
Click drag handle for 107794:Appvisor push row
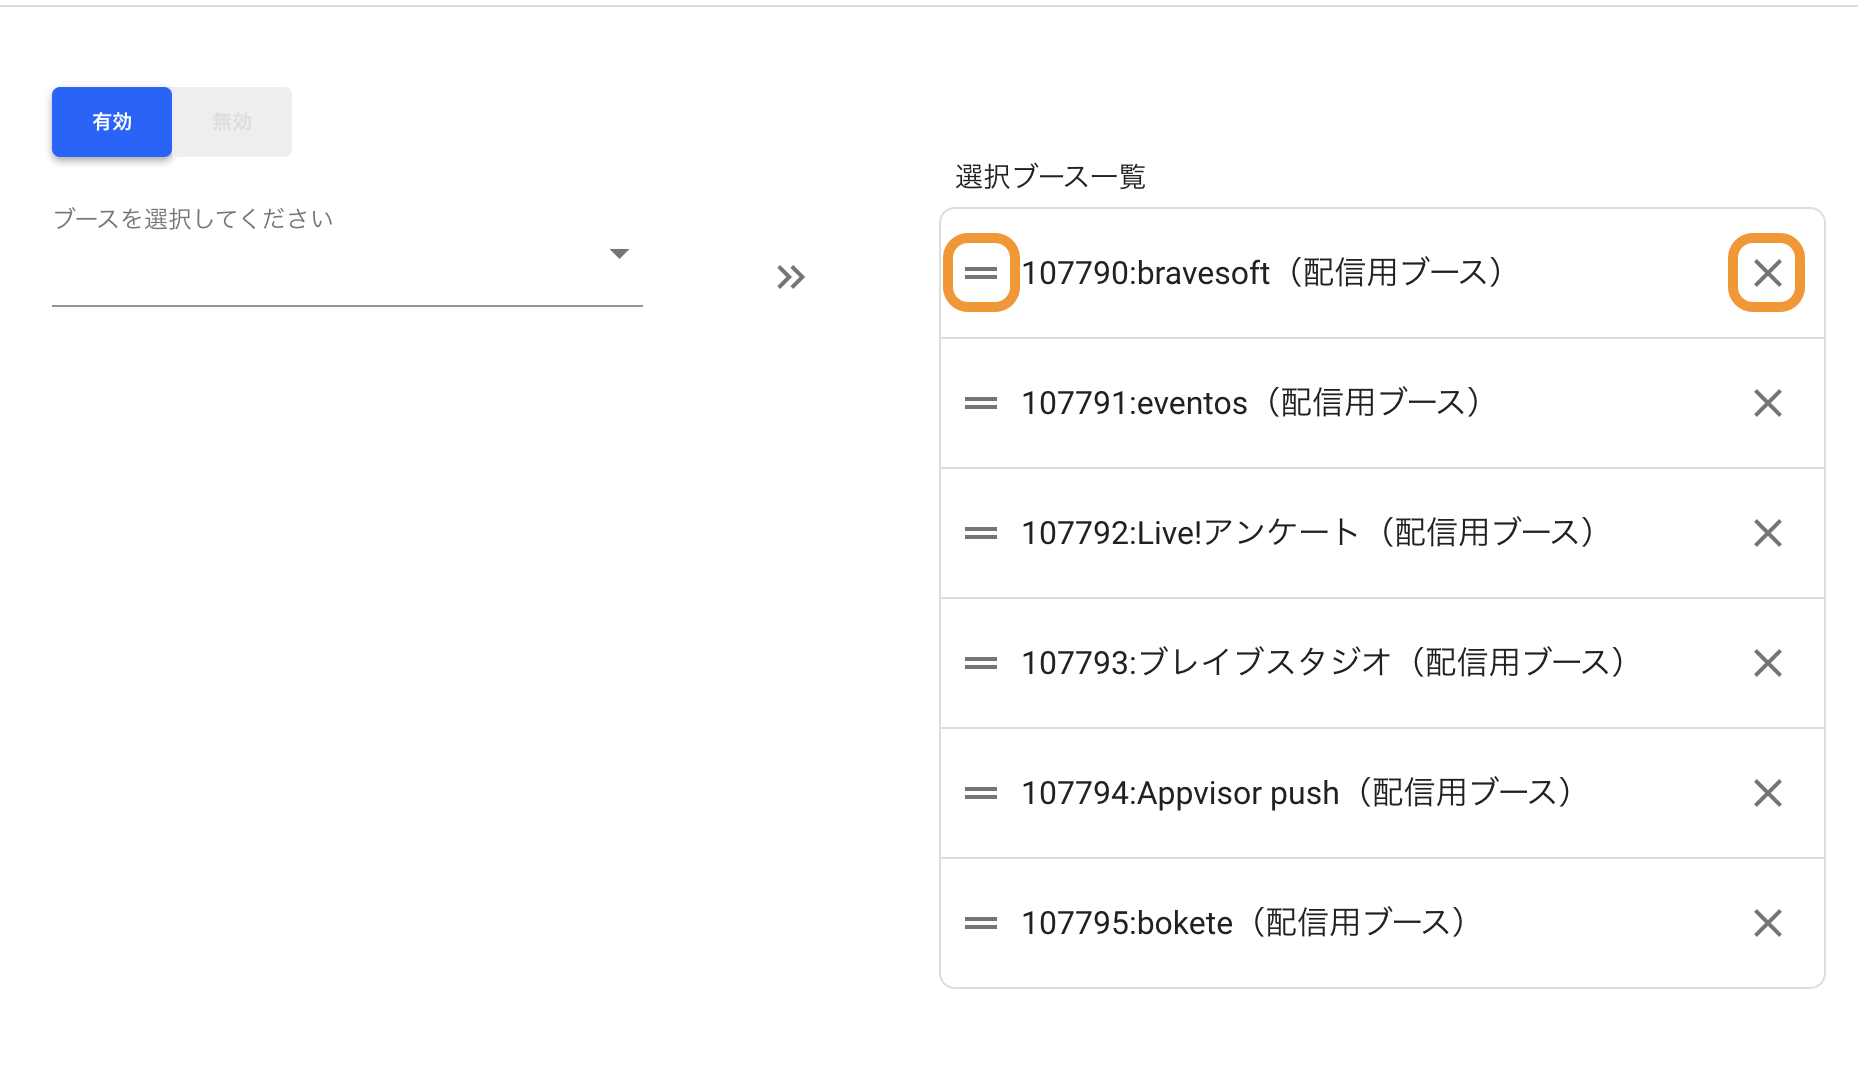[x=981, y=793]
